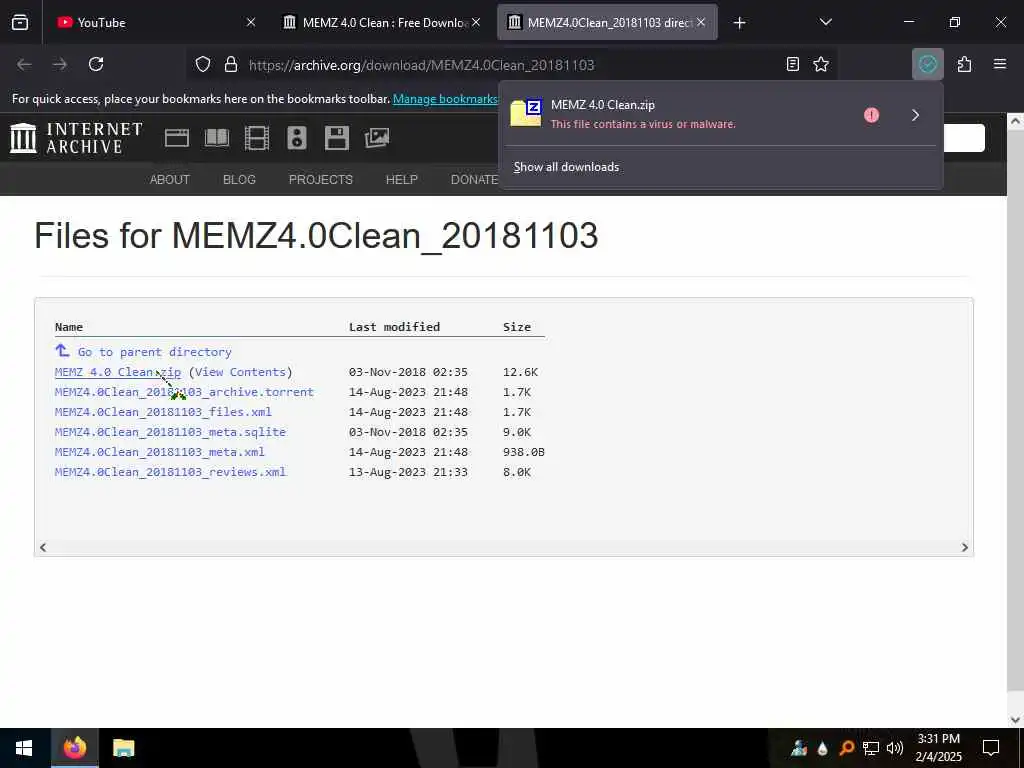Close the MEMZ 4.0 Clean Free Download tab
The image size is (1024, 768).
pos(476,22)
